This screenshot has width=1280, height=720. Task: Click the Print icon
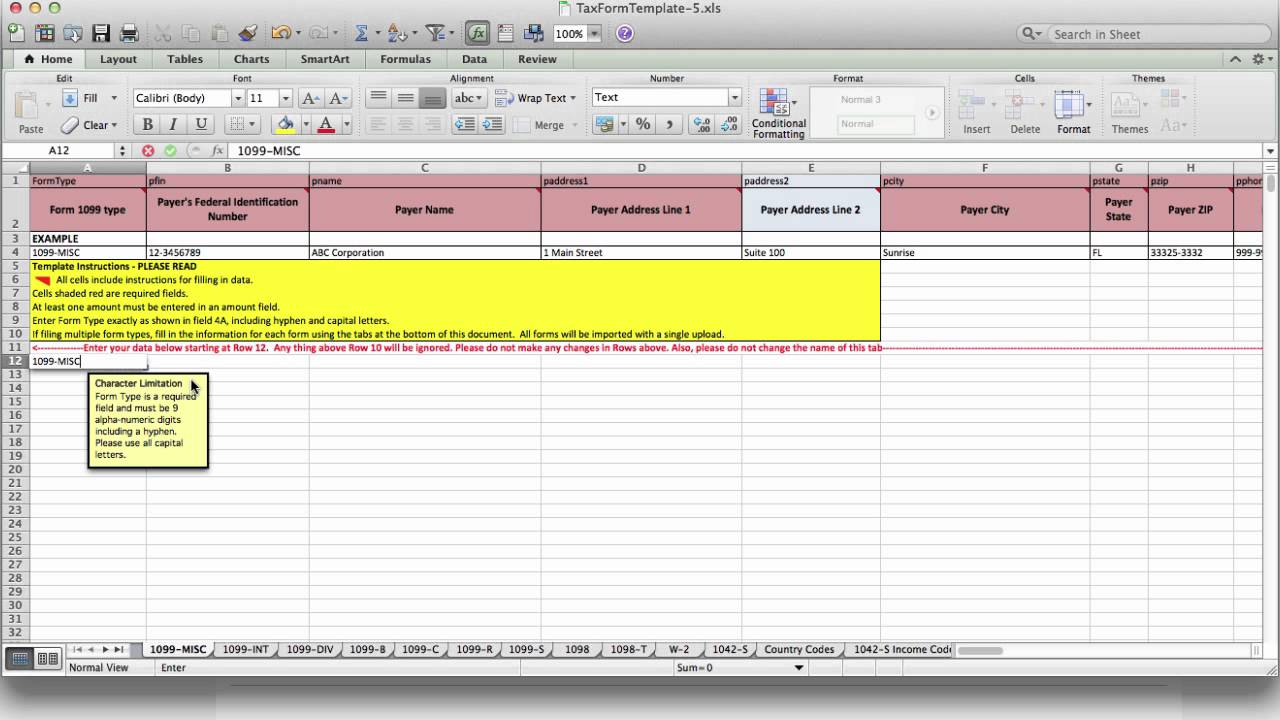[129, 33]
